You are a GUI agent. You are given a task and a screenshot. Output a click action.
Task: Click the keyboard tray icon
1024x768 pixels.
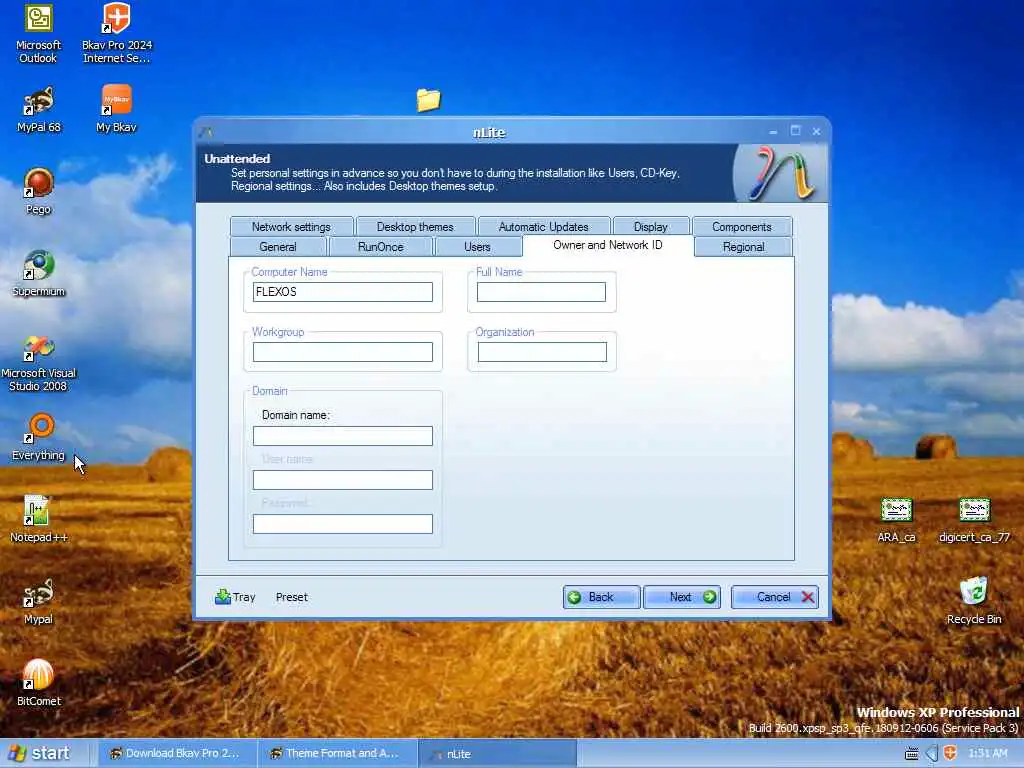912,754
